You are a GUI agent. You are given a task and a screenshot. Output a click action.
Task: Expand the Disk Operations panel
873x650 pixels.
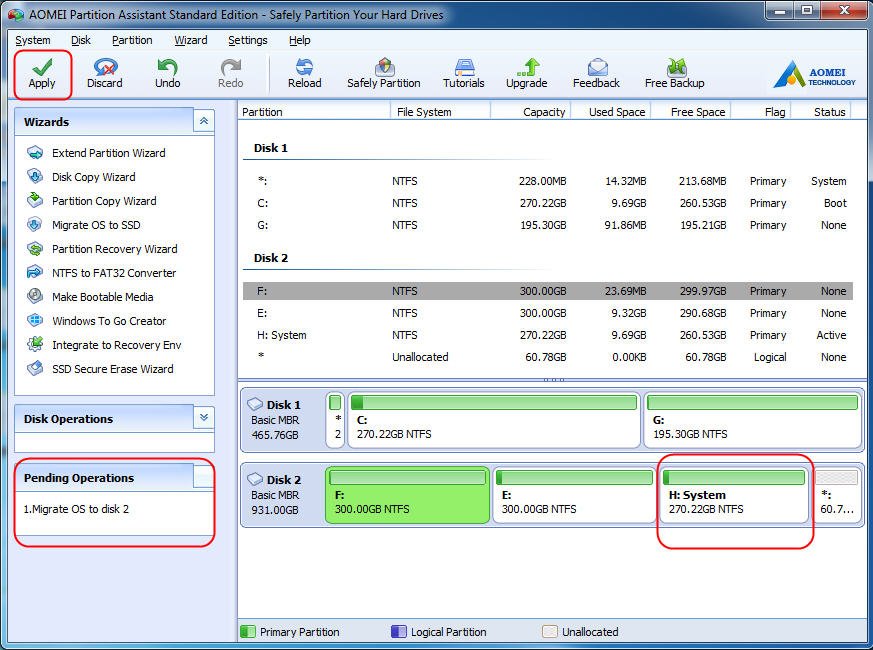coord(204,417)
